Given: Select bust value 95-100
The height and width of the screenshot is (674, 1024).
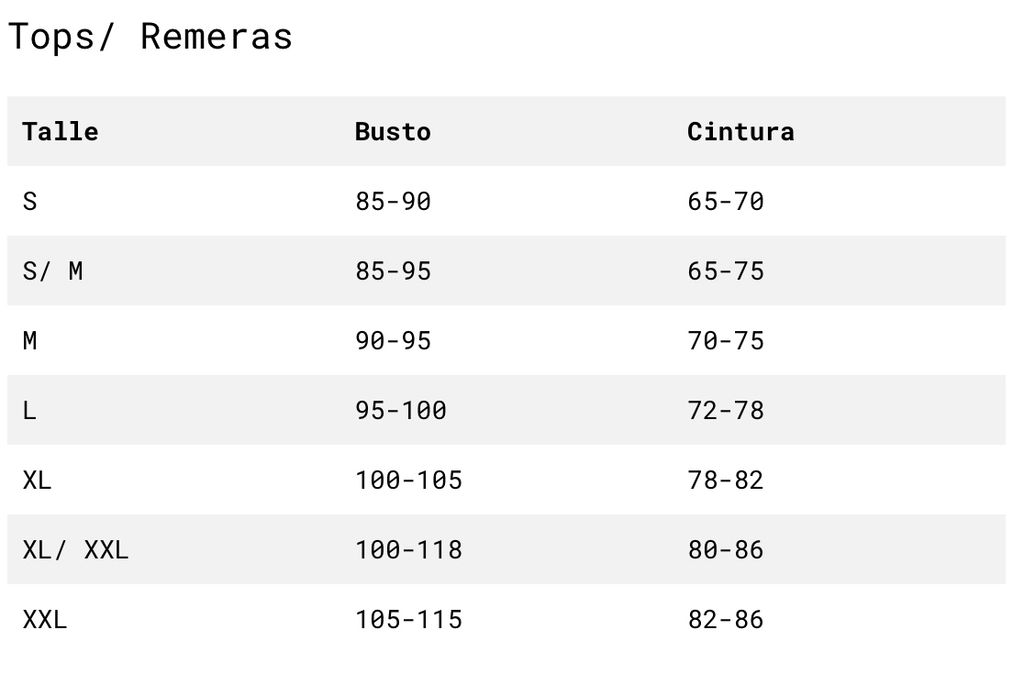Looking at the screenshot, I should pyautogui.click(x=401, y=411).
